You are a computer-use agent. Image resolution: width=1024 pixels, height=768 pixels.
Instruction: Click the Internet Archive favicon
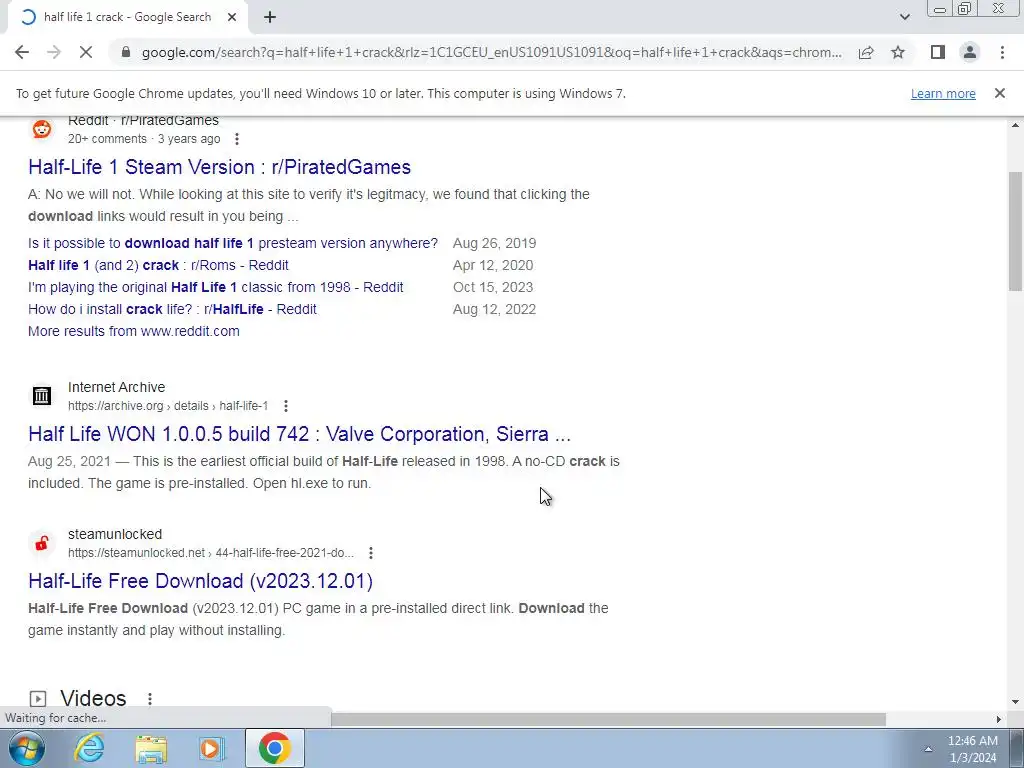[42, 396]
